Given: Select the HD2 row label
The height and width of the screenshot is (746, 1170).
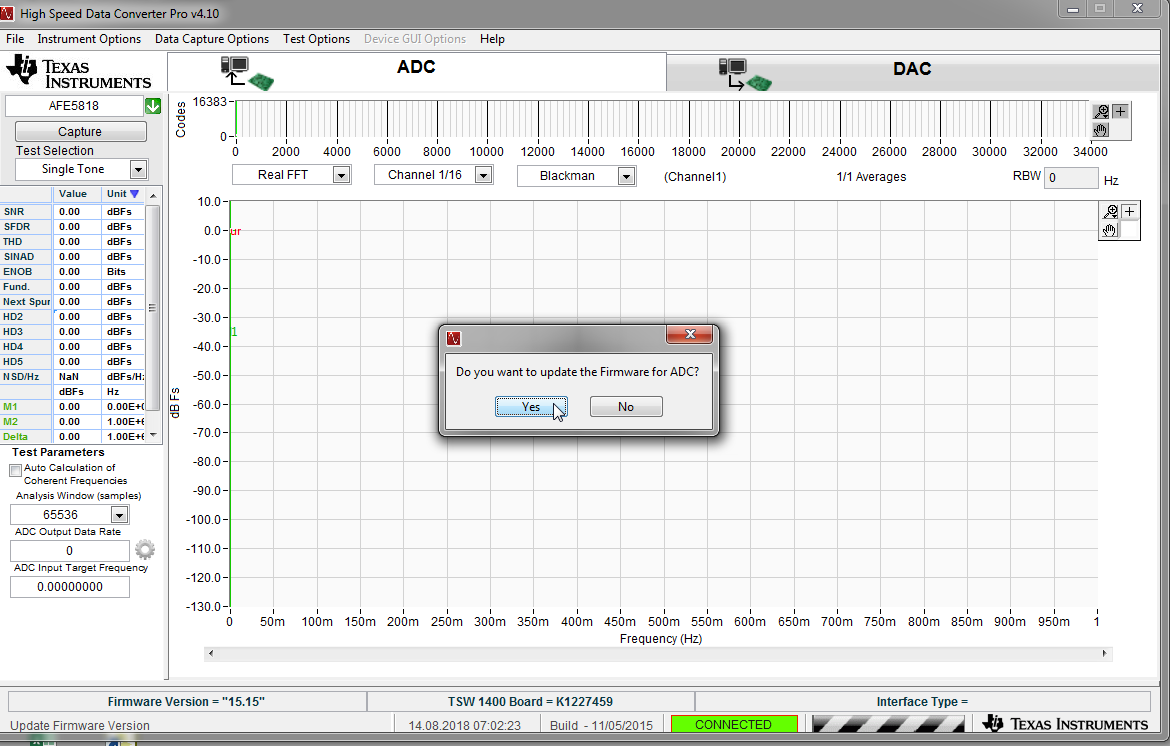Looking at the screenshot, I should pos(25,316).
